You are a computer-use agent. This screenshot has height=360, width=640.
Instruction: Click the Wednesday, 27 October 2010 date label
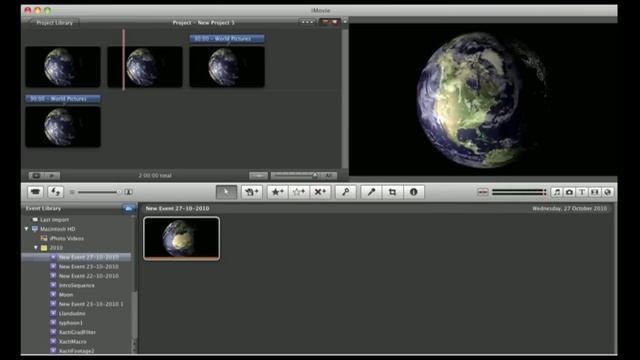coord(569,209)
